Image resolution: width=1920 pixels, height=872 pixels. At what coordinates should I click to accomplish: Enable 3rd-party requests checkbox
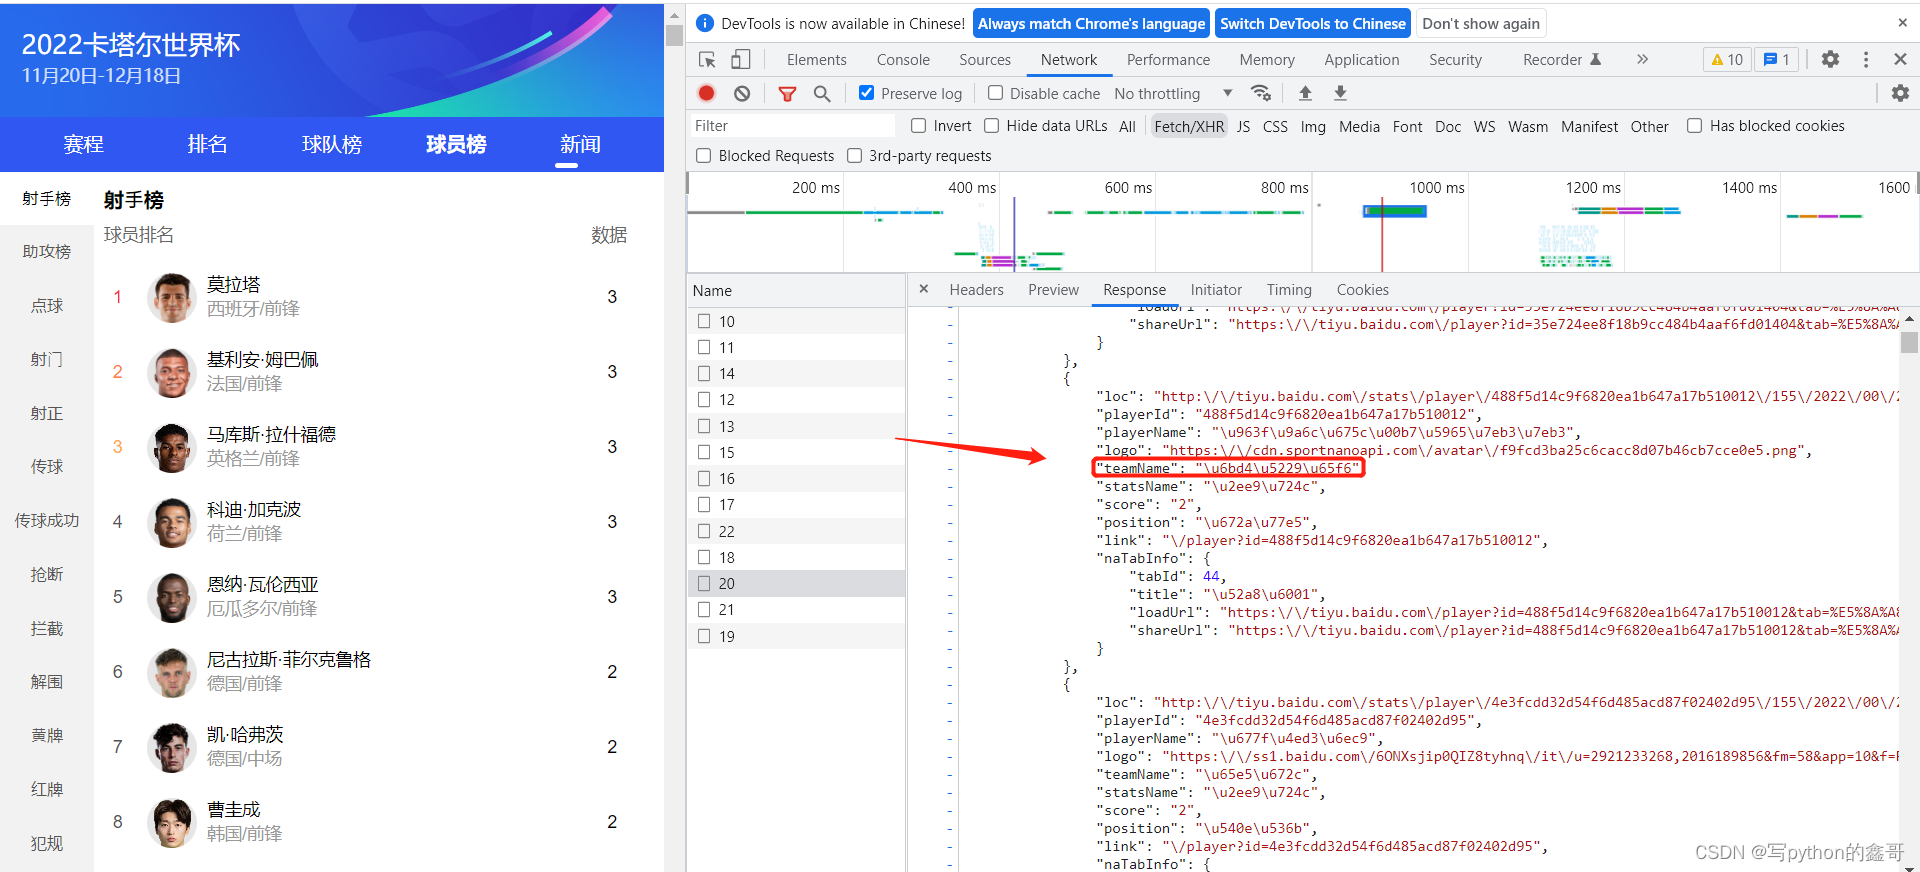854,156
